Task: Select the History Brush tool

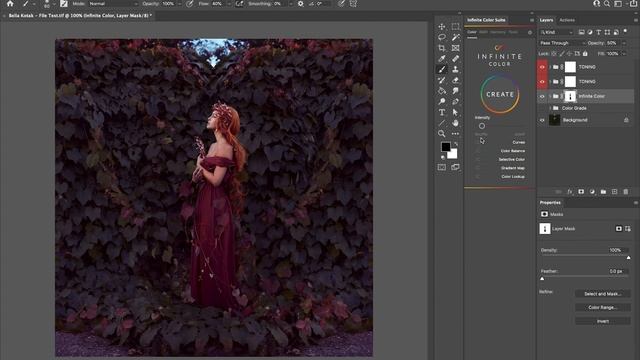Action: click(442, 80)
